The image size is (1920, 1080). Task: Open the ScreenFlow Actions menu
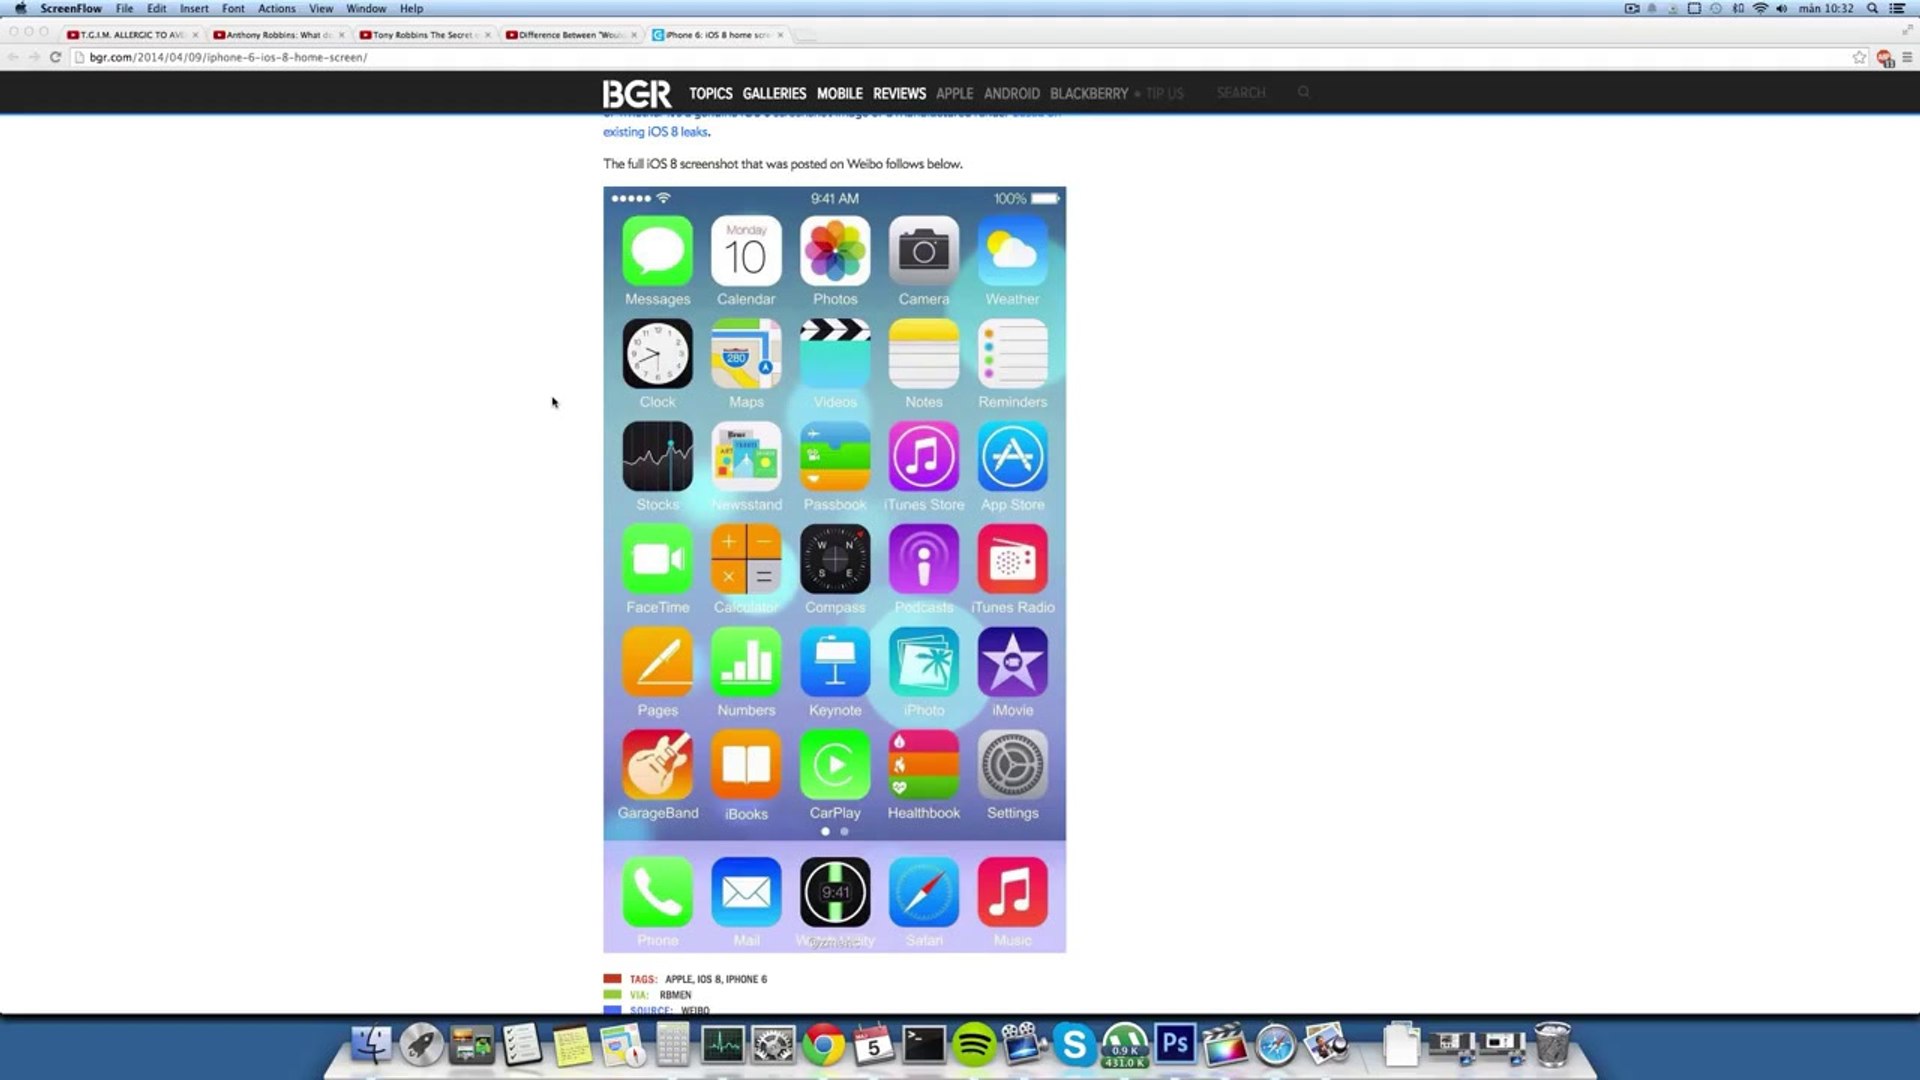click(x=276, y=8)
